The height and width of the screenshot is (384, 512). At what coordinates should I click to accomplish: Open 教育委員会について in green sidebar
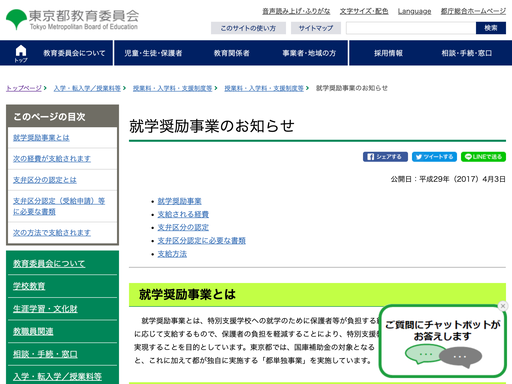(49, 264)
